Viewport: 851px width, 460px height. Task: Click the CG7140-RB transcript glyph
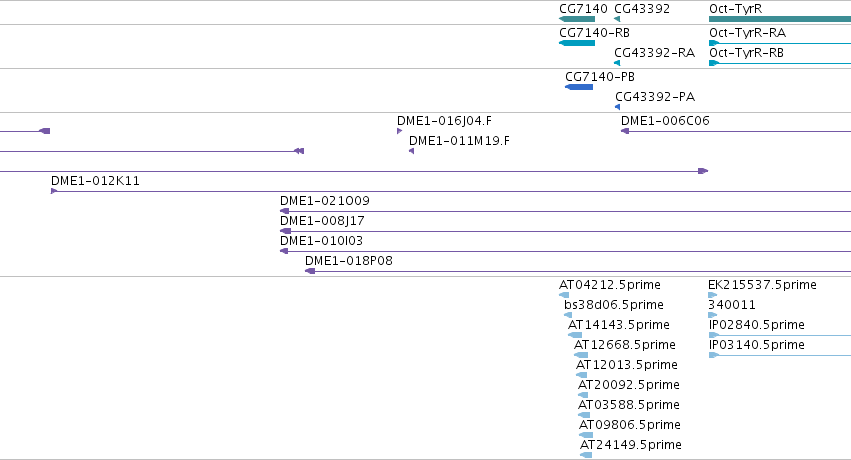pyautogui.click(x=577, y=43)
